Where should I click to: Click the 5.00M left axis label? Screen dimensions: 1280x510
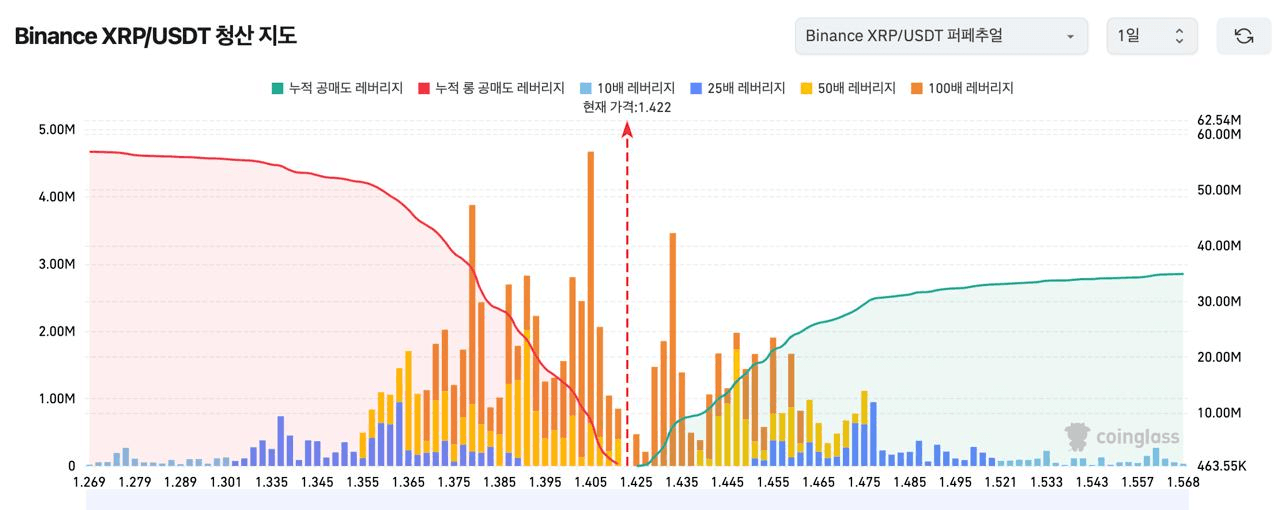coord(57,130)
